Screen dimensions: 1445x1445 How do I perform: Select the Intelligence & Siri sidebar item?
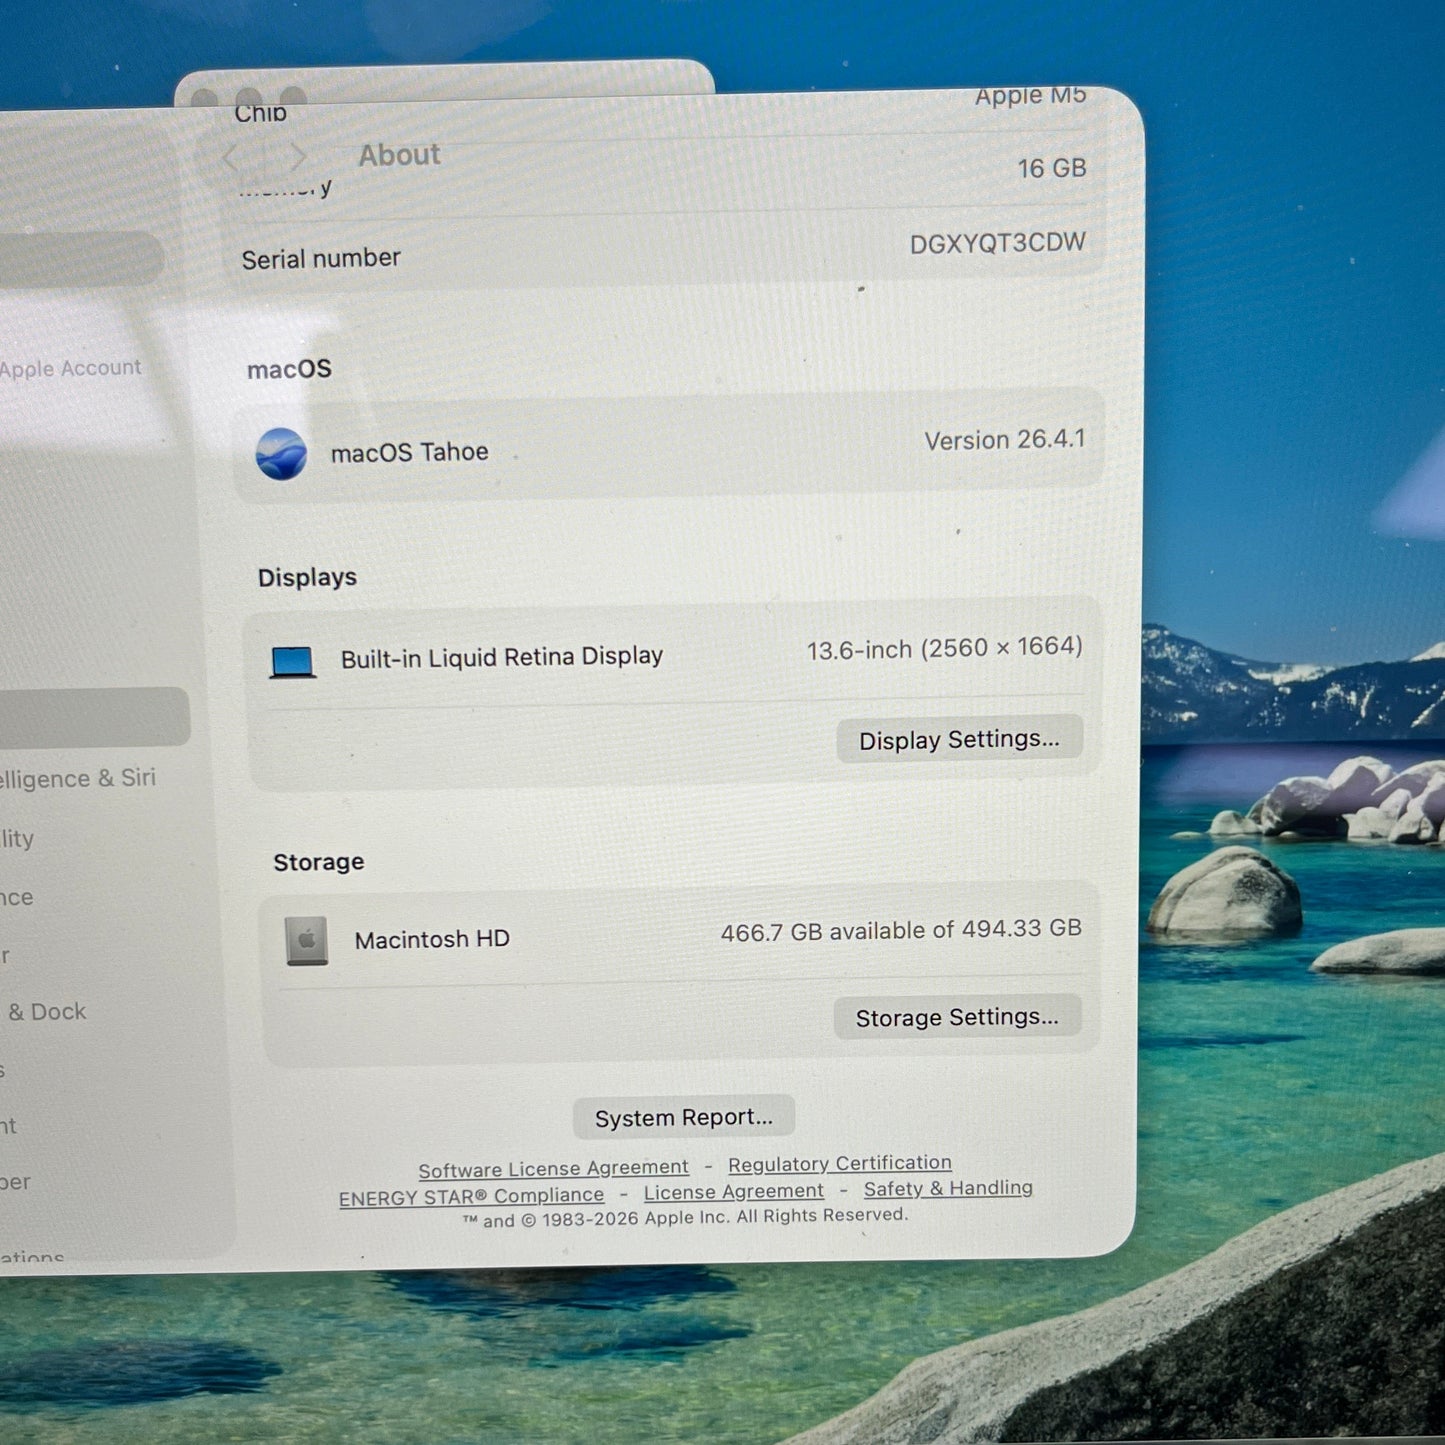pyautogui.click(x=78, y=778)
